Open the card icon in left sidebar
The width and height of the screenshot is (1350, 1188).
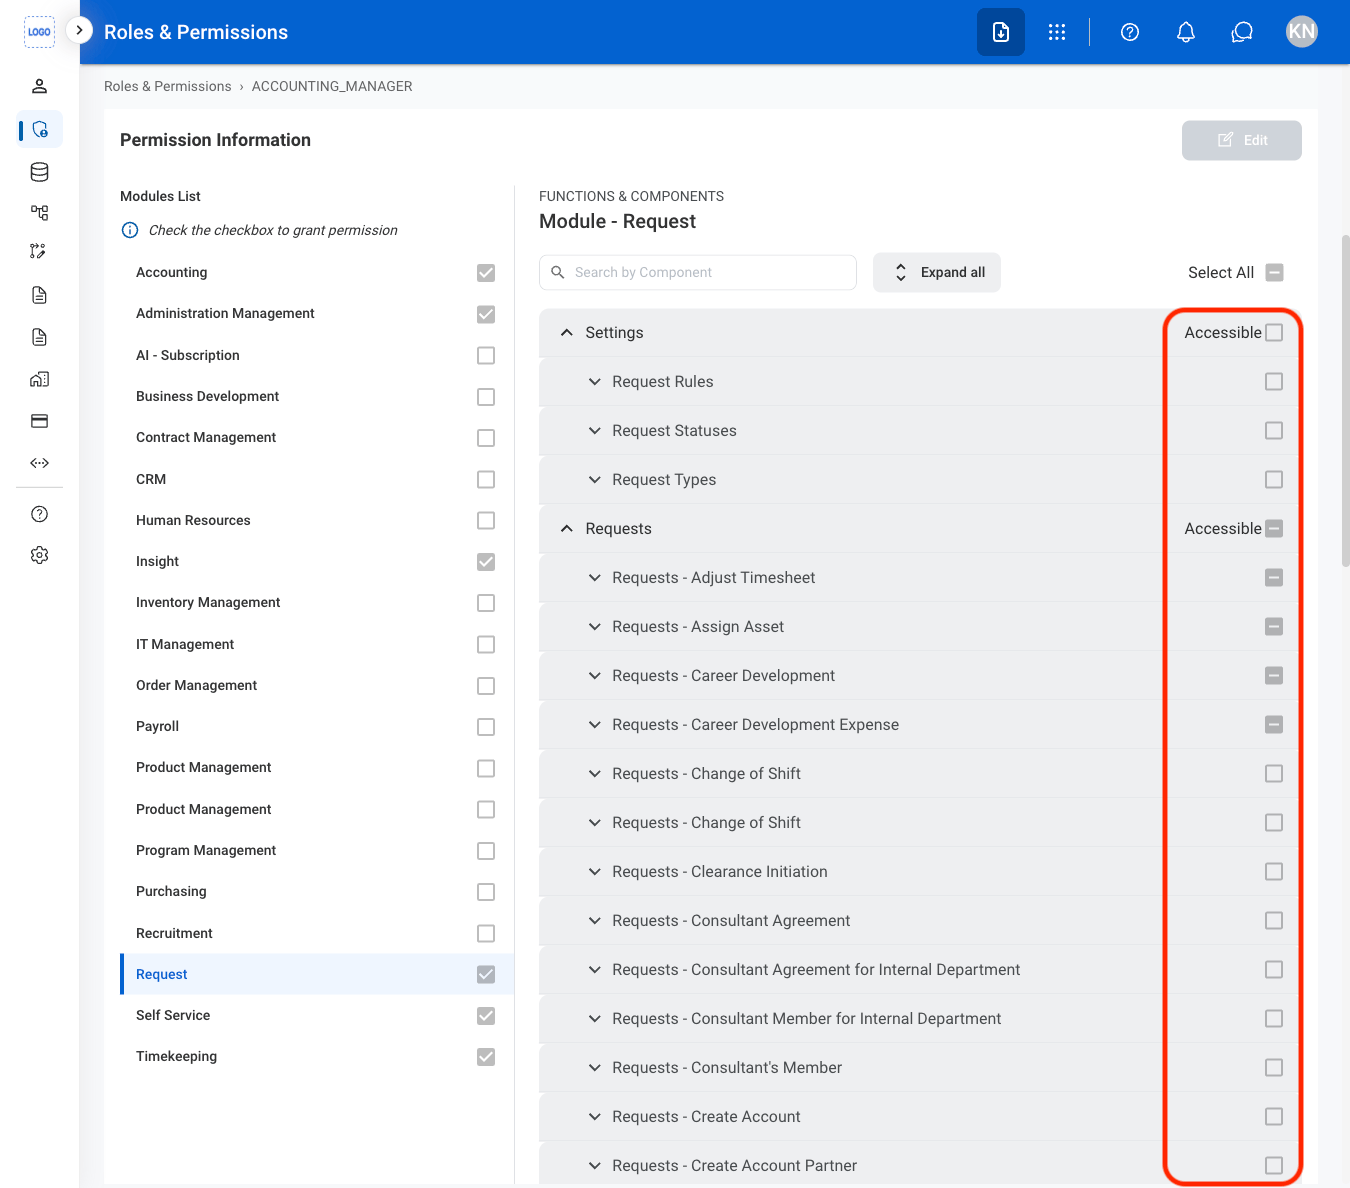[x=40, y=421]
